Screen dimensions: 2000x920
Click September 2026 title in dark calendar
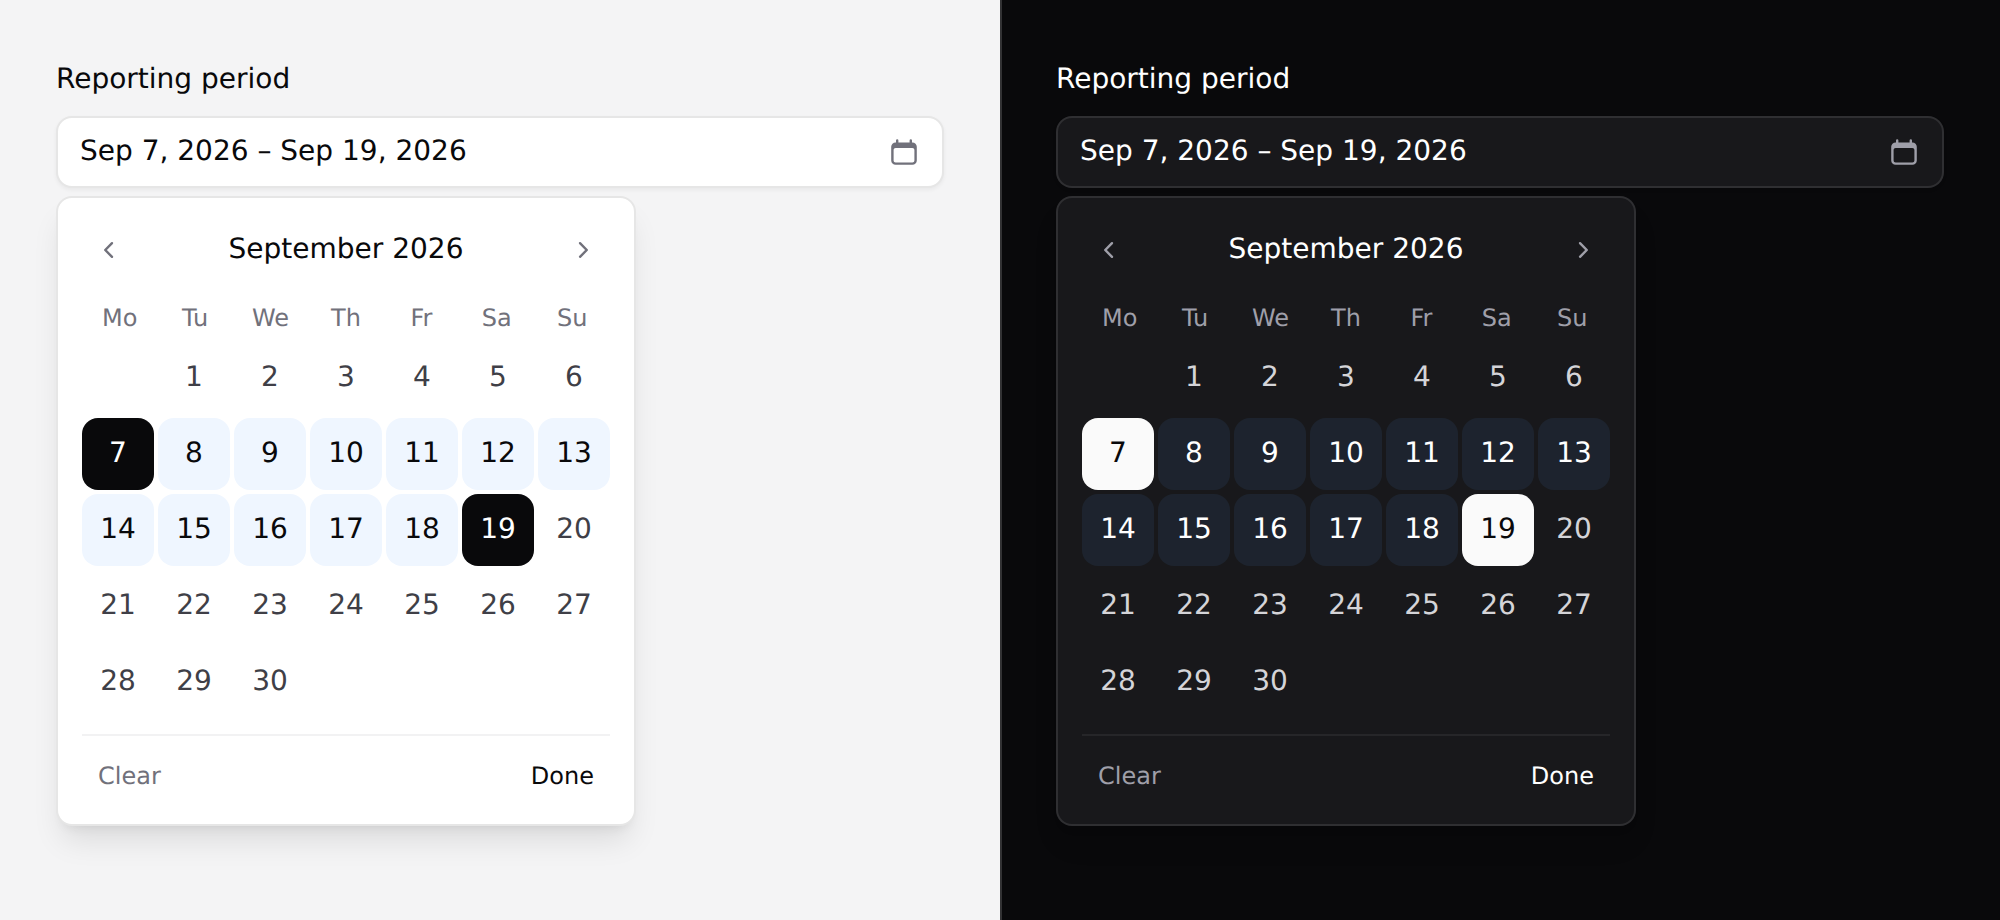point(1346,249)
